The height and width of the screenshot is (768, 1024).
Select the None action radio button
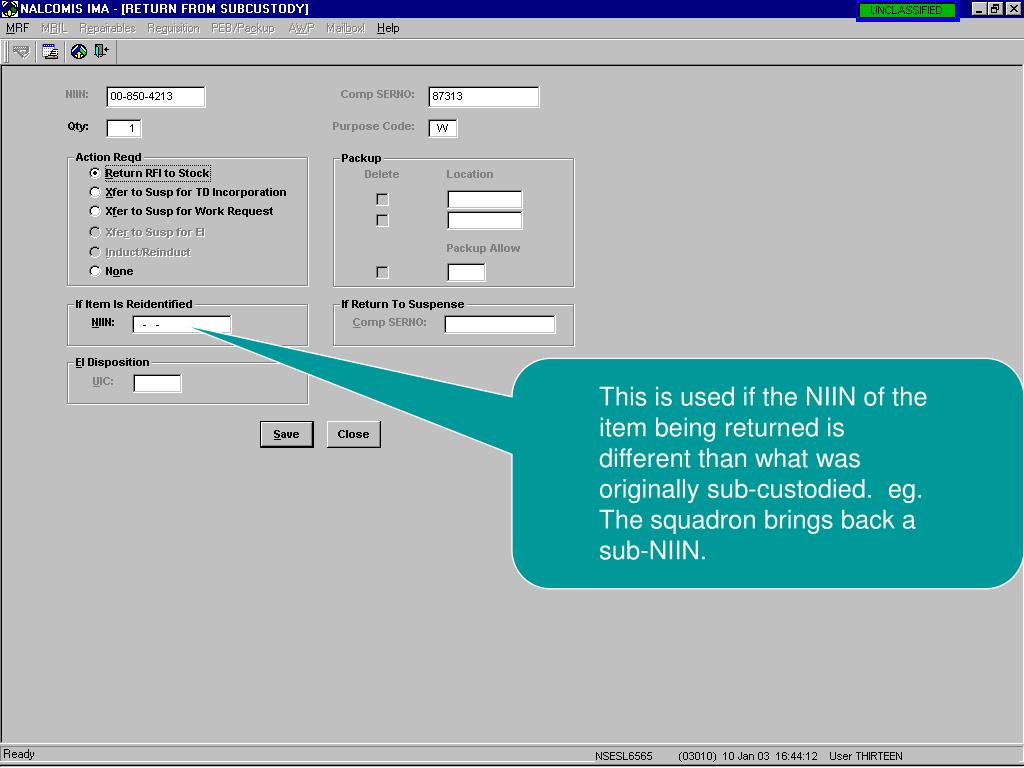[96, 271]
